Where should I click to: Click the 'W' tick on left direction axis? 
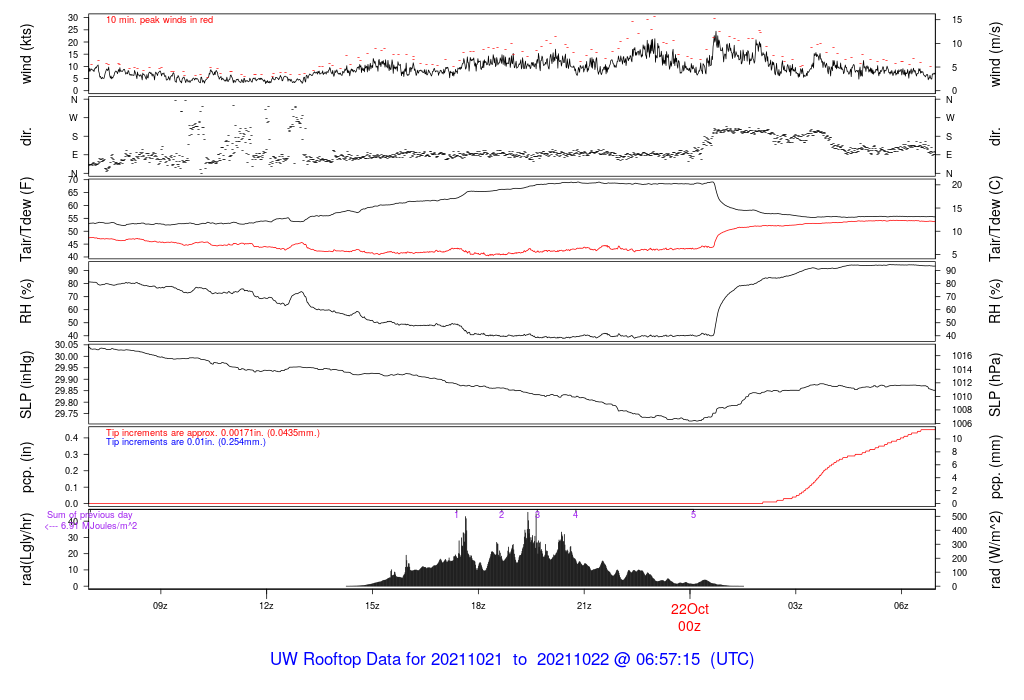(x=74, y=118)
